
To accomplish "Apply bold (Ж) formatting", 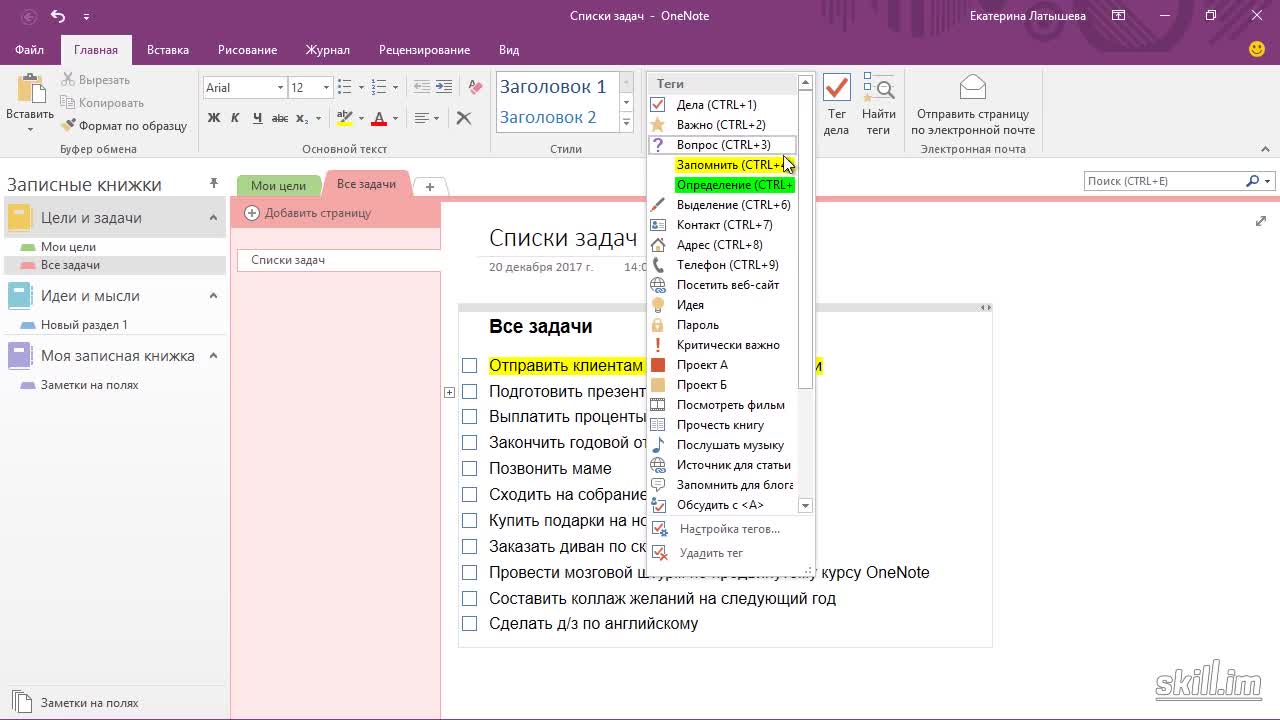I will [213, 118].
